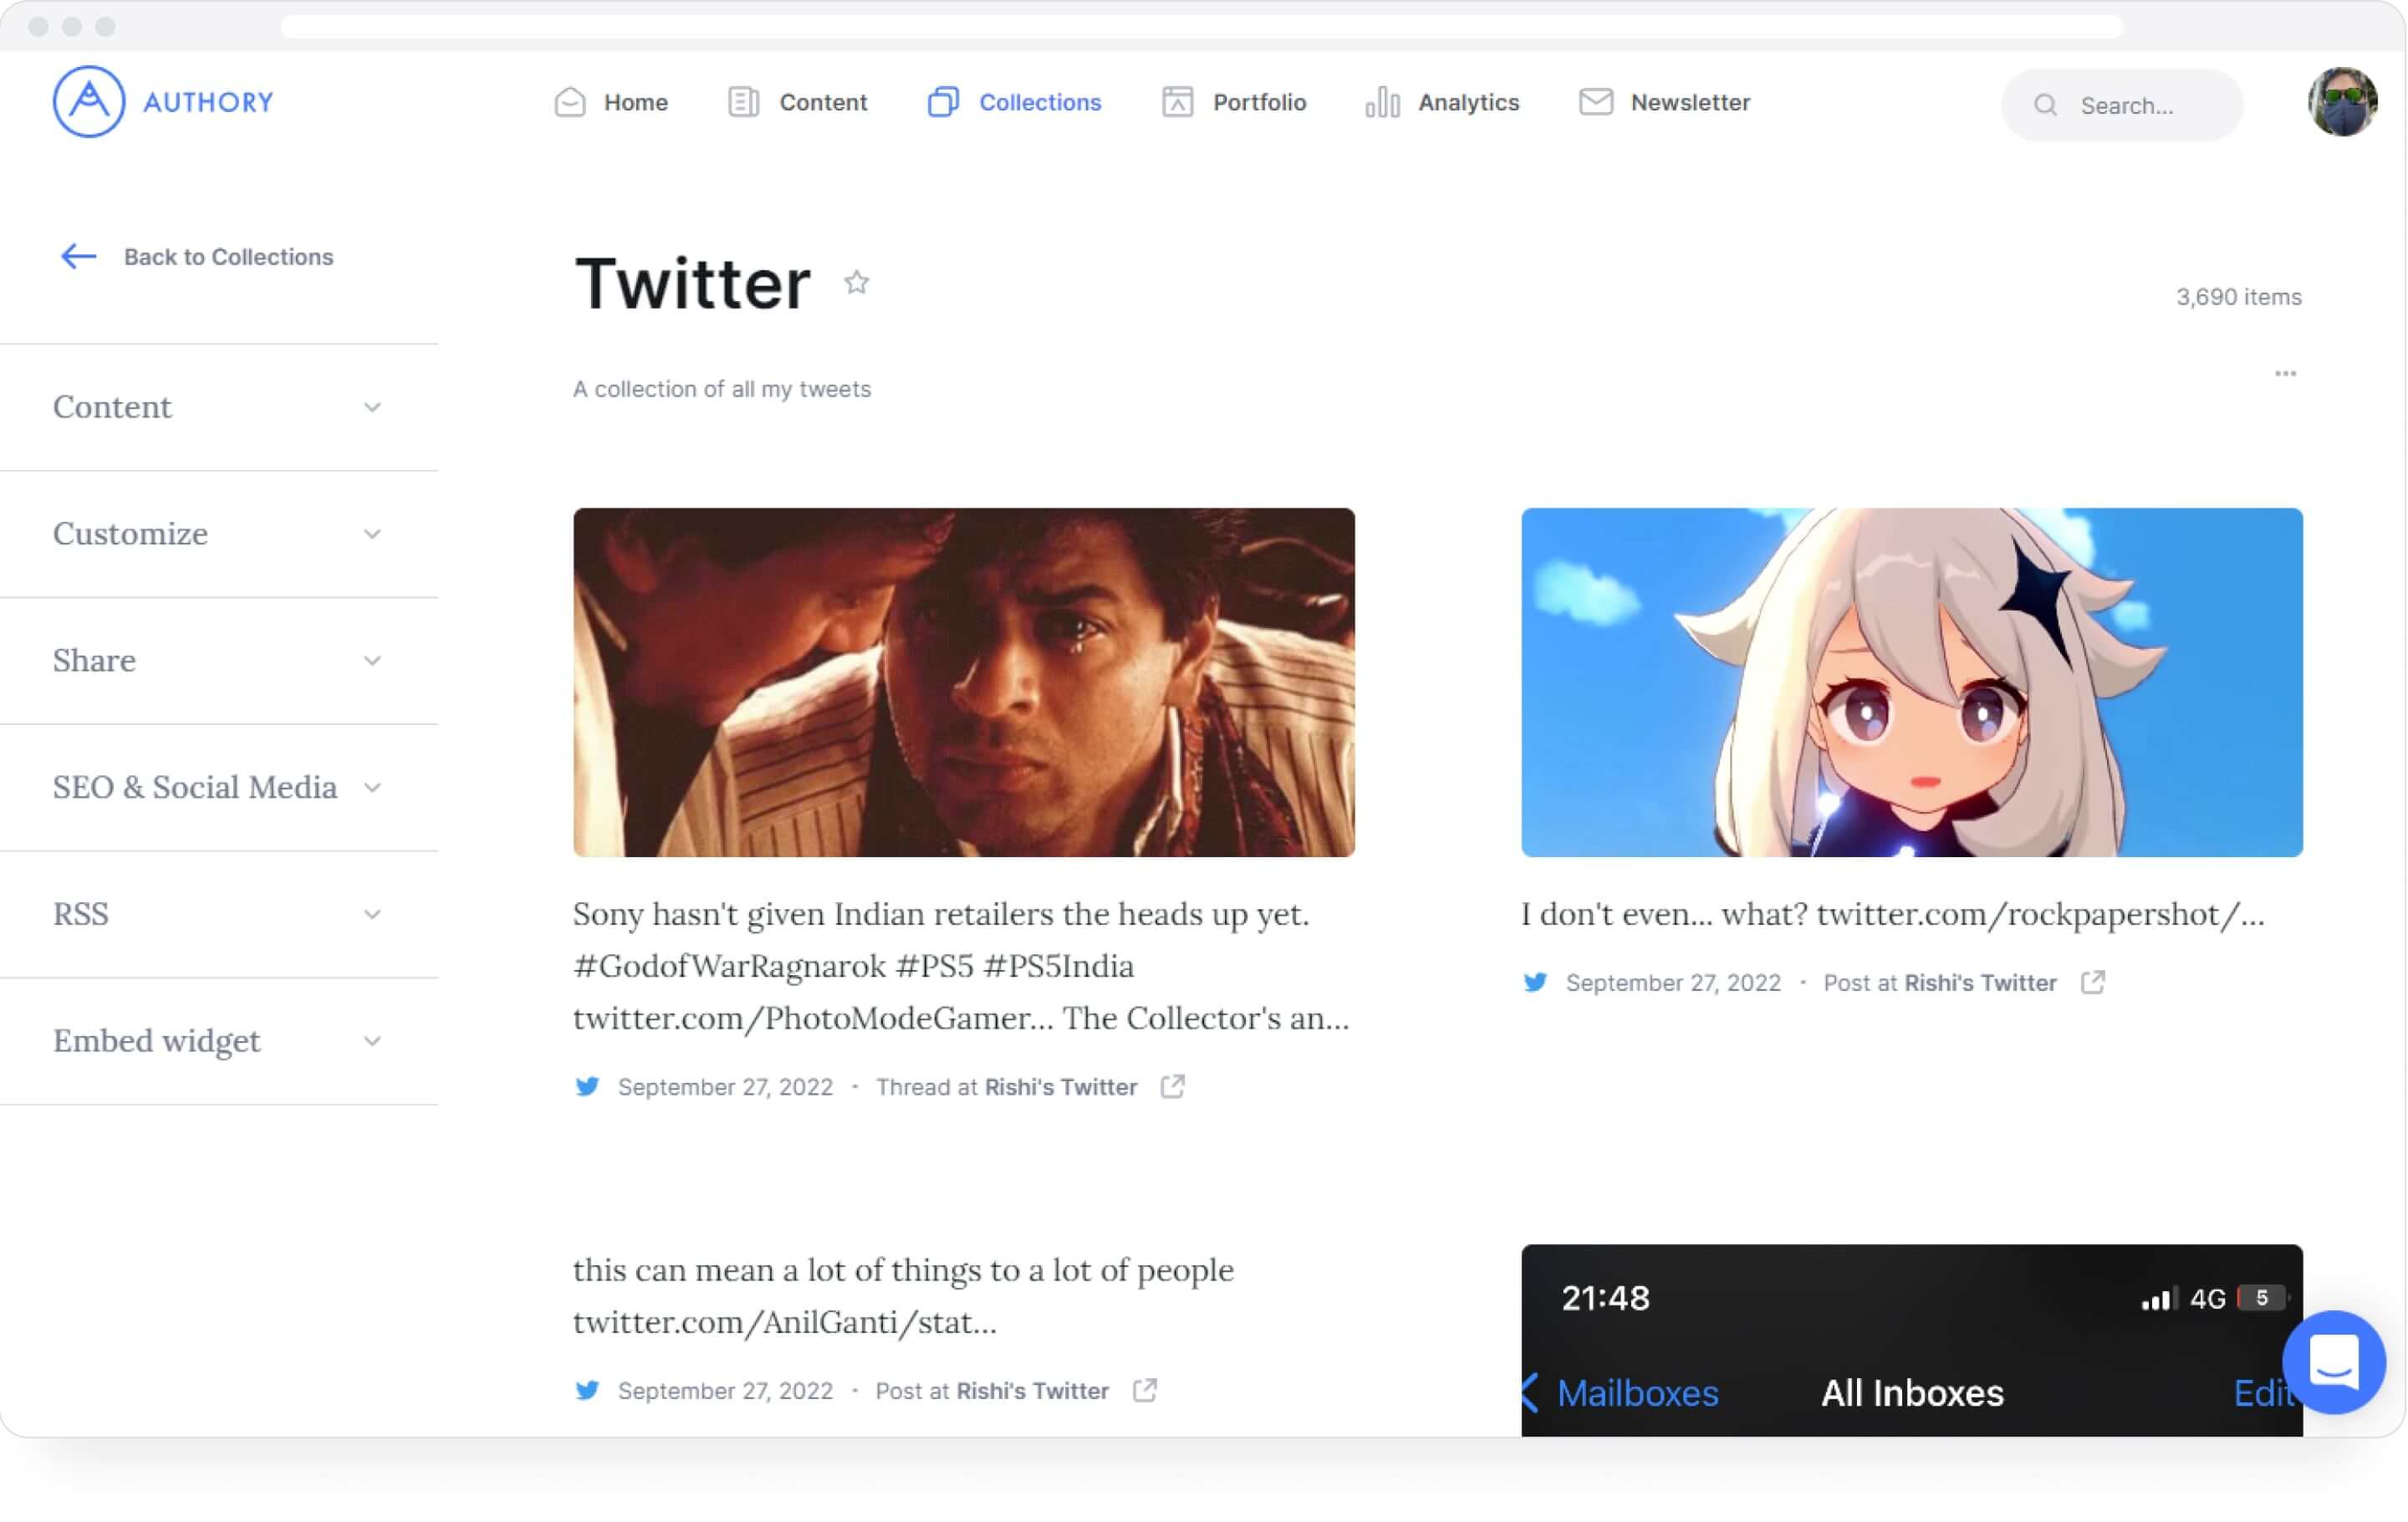Click the search magnifier icon
Viewport: 2408px width, 1522px height.
(x=2046, y=105)
